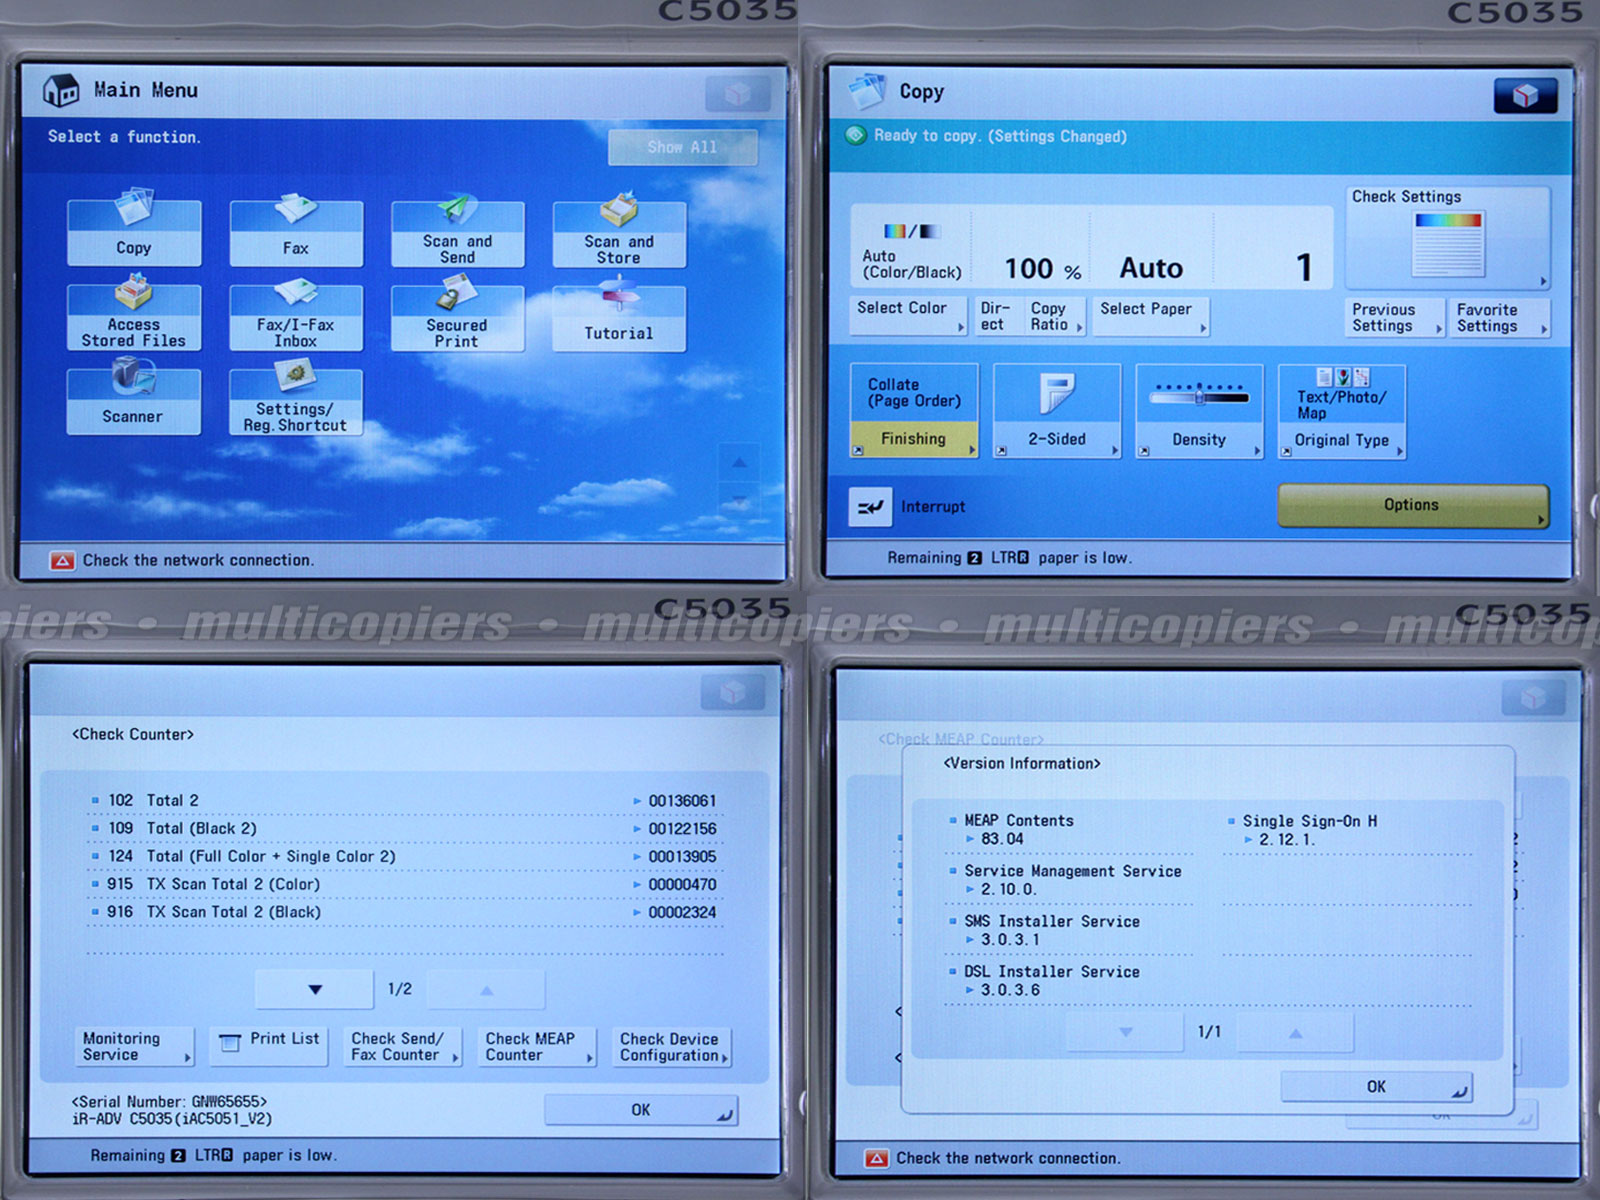Open Access Stored Files
Screen dimensions: 1600x1200
pos(134,316)
